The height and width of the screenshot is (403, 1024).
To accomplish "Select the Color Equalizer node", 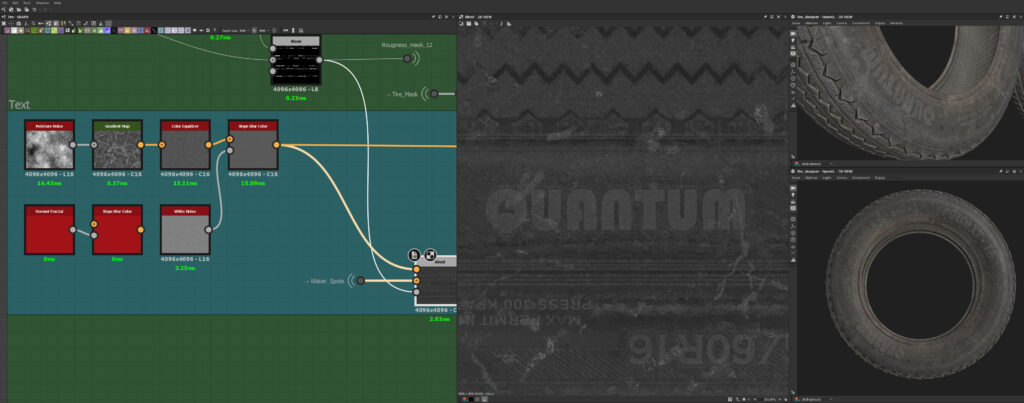I will [185, 144].
